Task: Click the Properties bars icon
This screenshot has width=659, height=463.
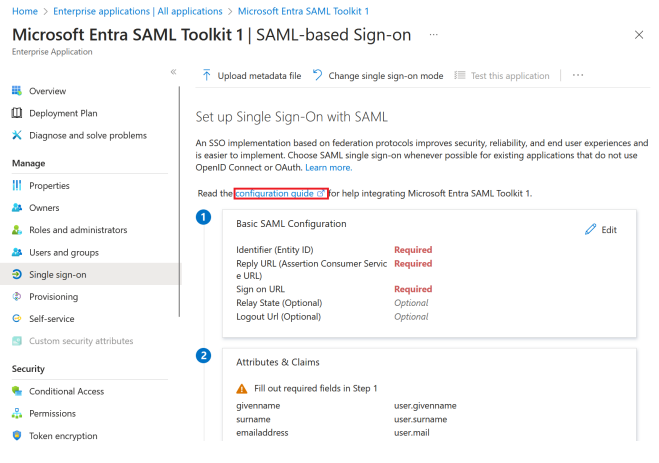Action: pyautogui.click(x=17, y=185)
